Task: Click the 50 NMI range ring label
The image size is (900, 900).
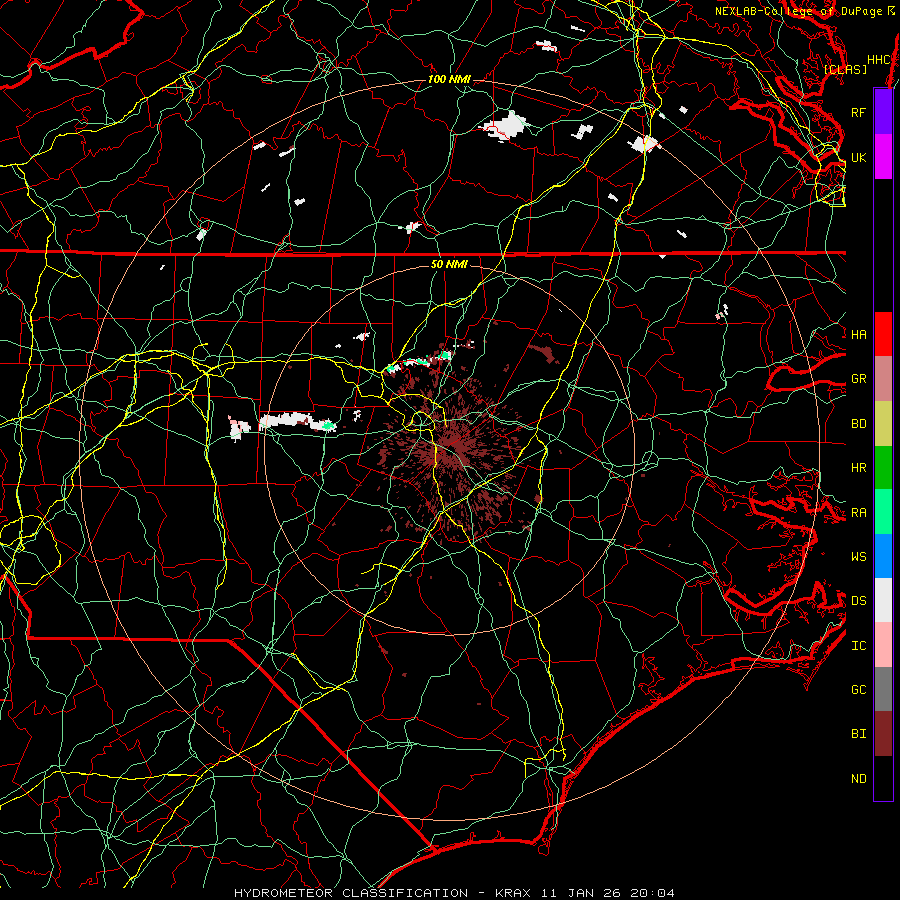Action: 449,264
